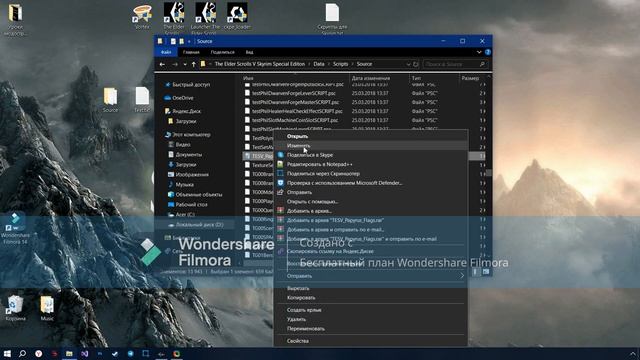640x360 pixels.
Task: Navigate to The Elder Scrolls V Skyrim Special Edition breadcrumb
Action: pyautogui.click(x=260, y=64)
